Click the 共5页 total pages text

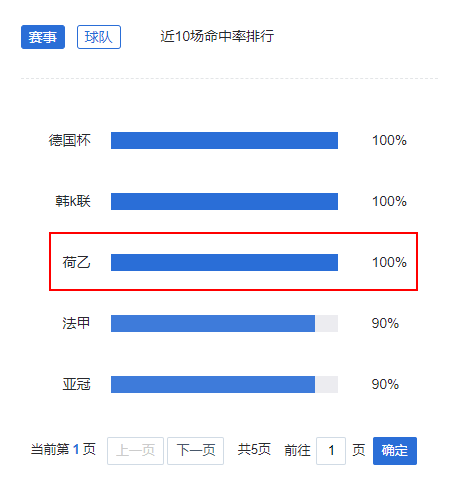tap(254, 450)
